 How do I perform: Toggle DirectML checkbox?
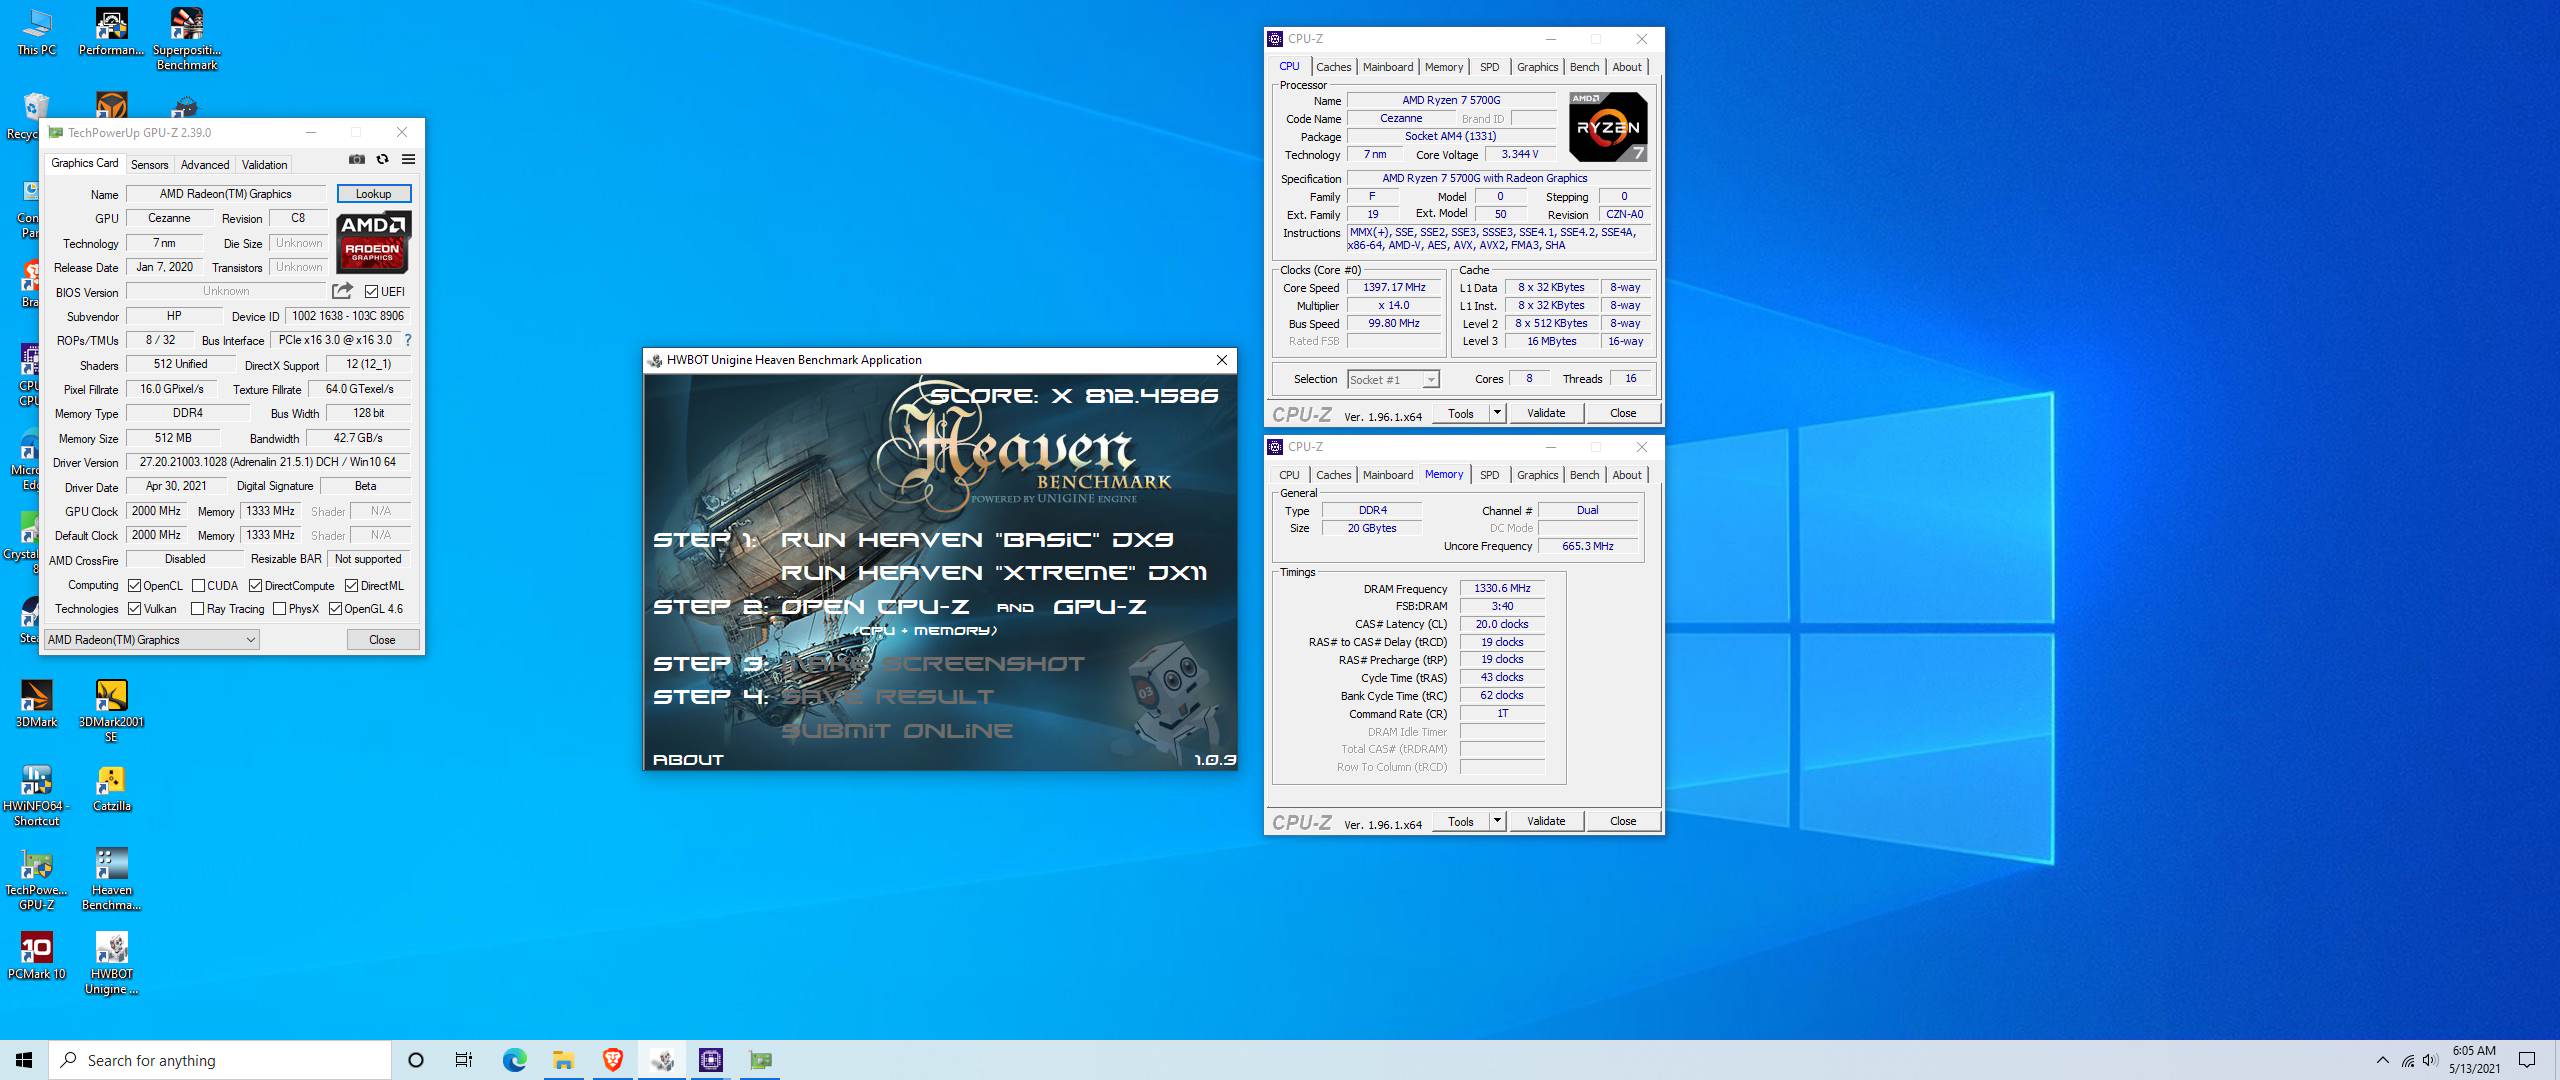click(x=351, y=586)
